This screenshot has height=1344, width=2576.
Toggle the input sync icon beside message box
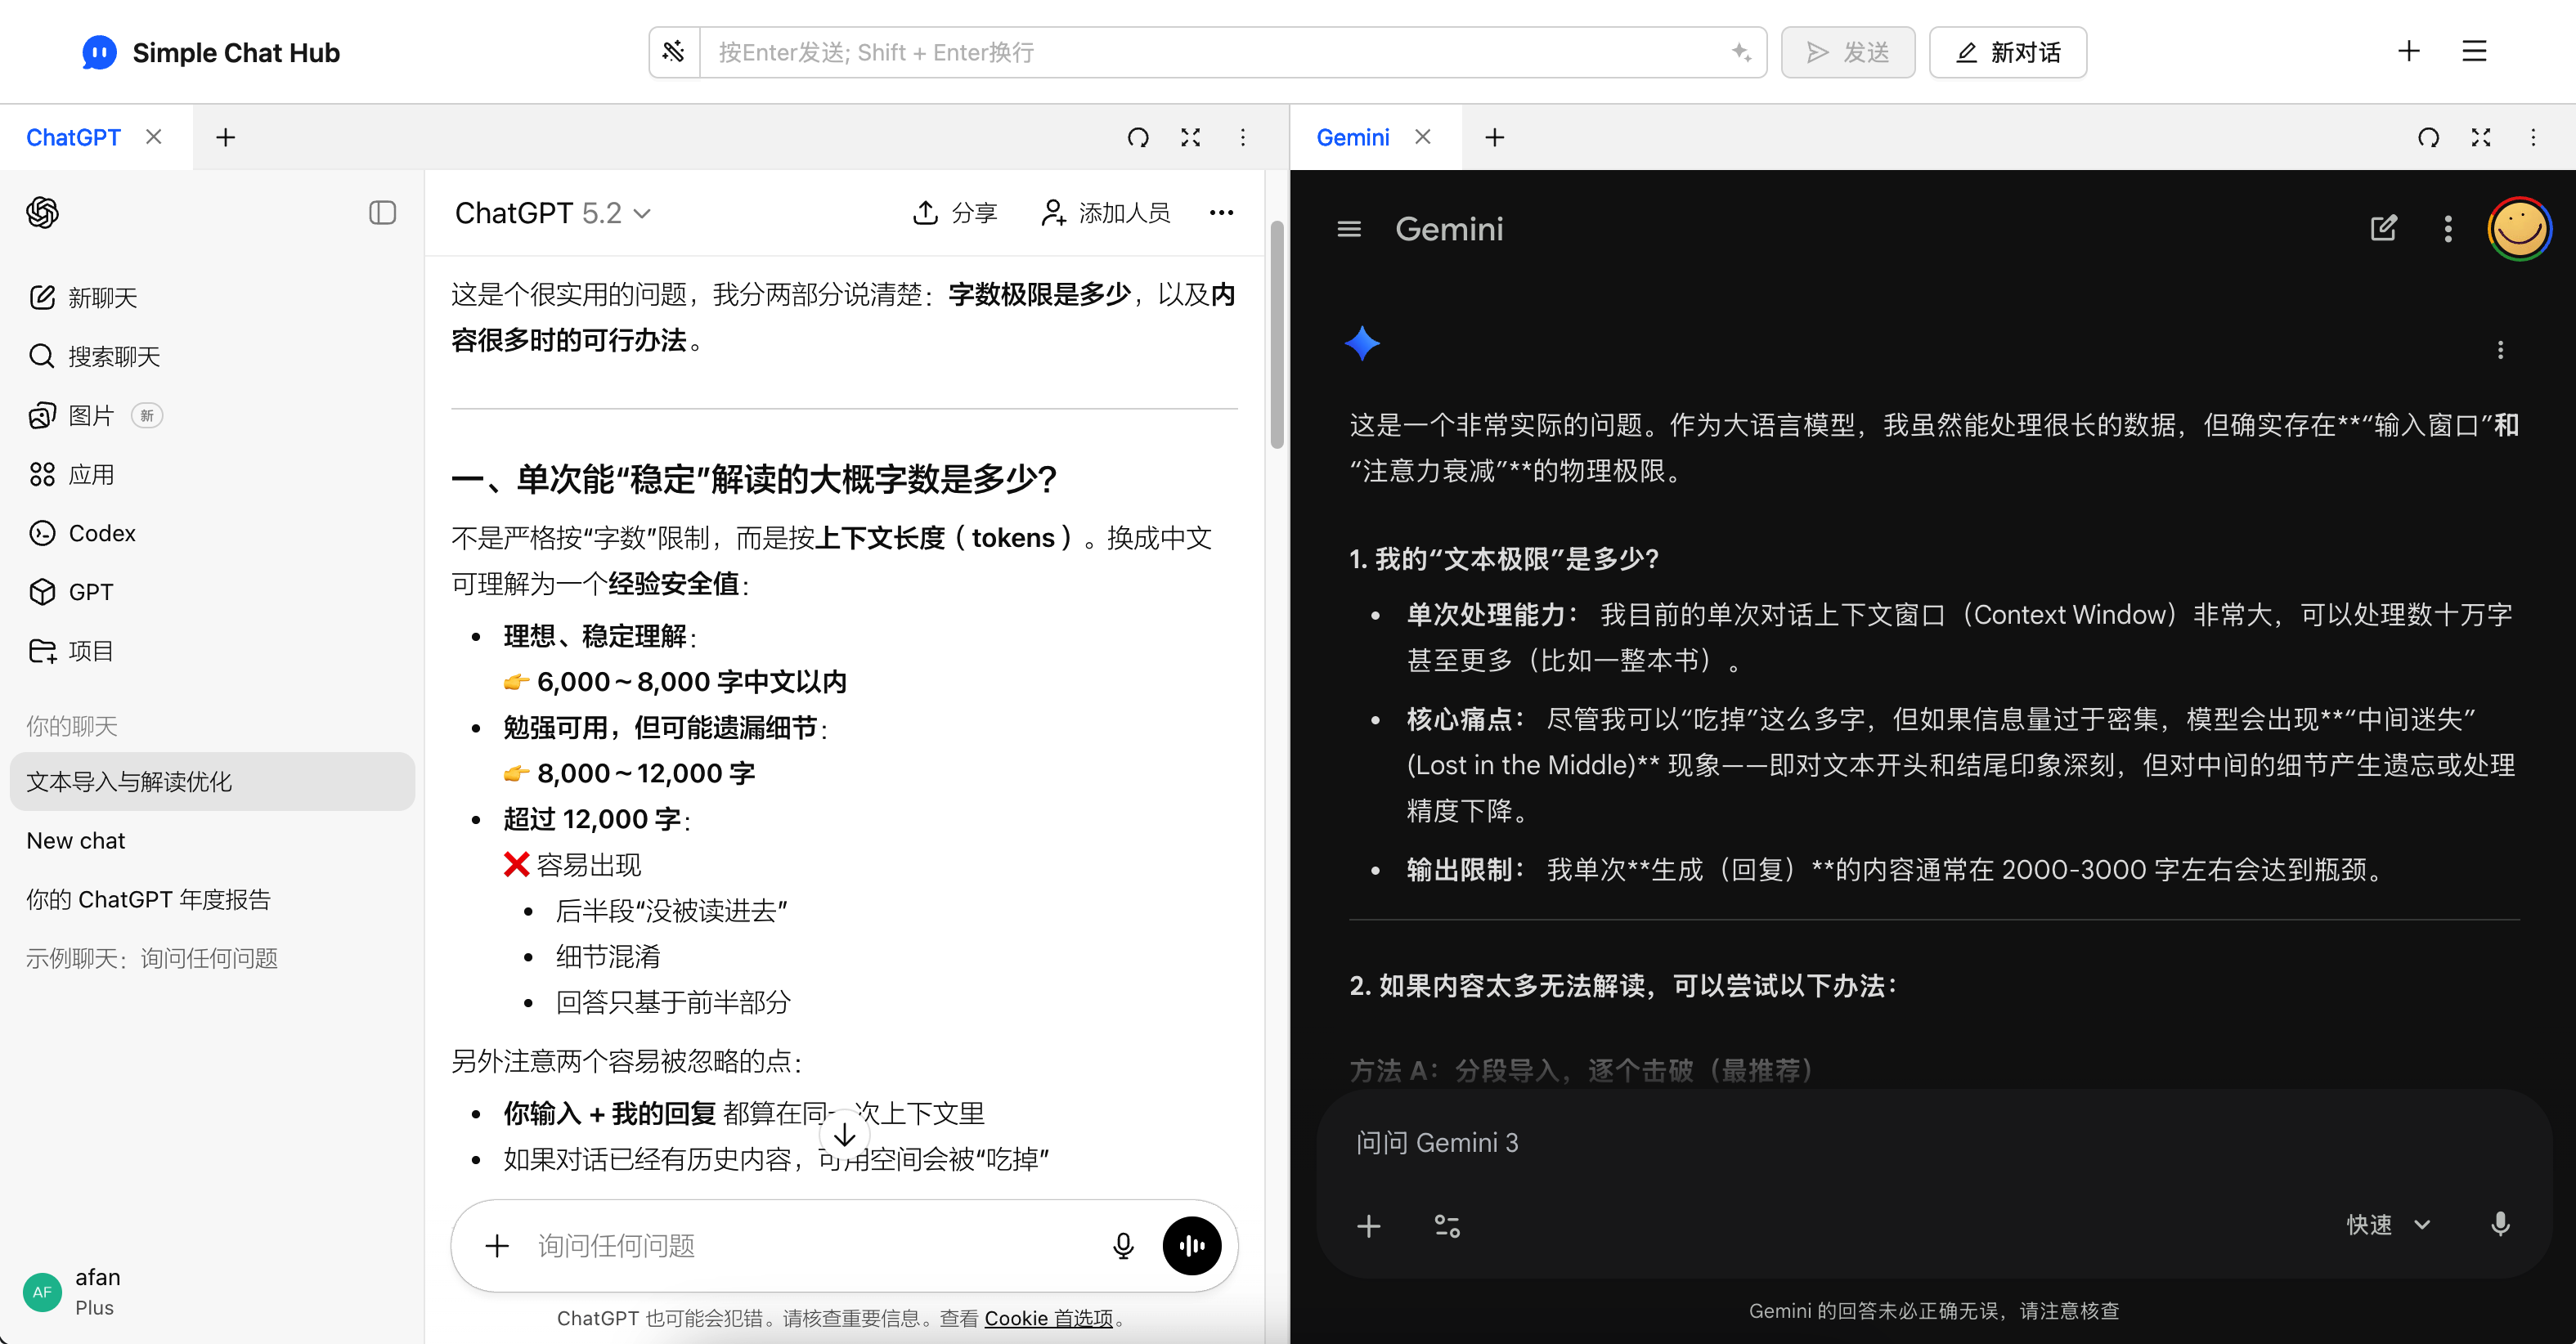(674, 52)
